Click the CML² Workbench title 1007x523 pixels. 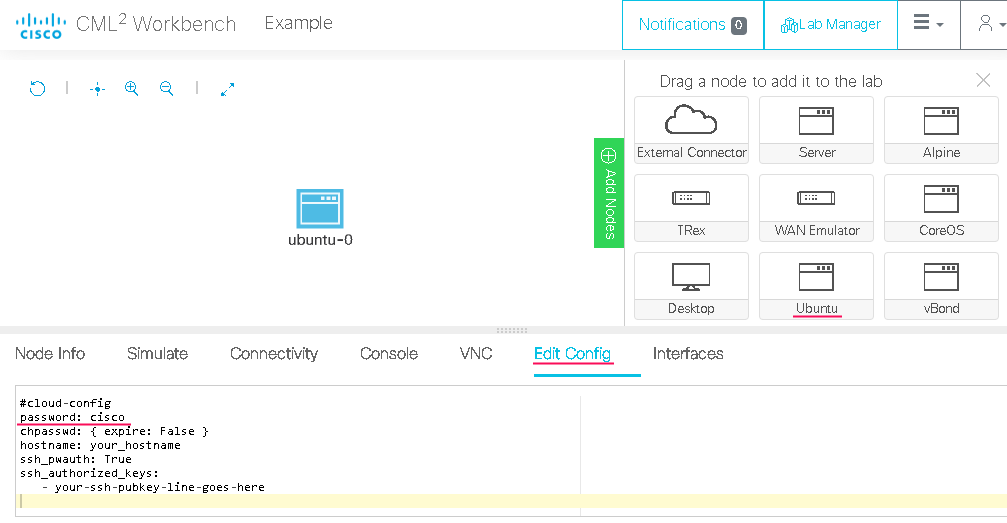[156, 24]
